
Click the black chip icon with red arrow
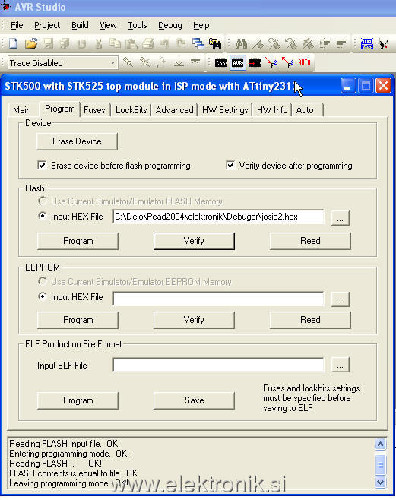pos(255,63)
